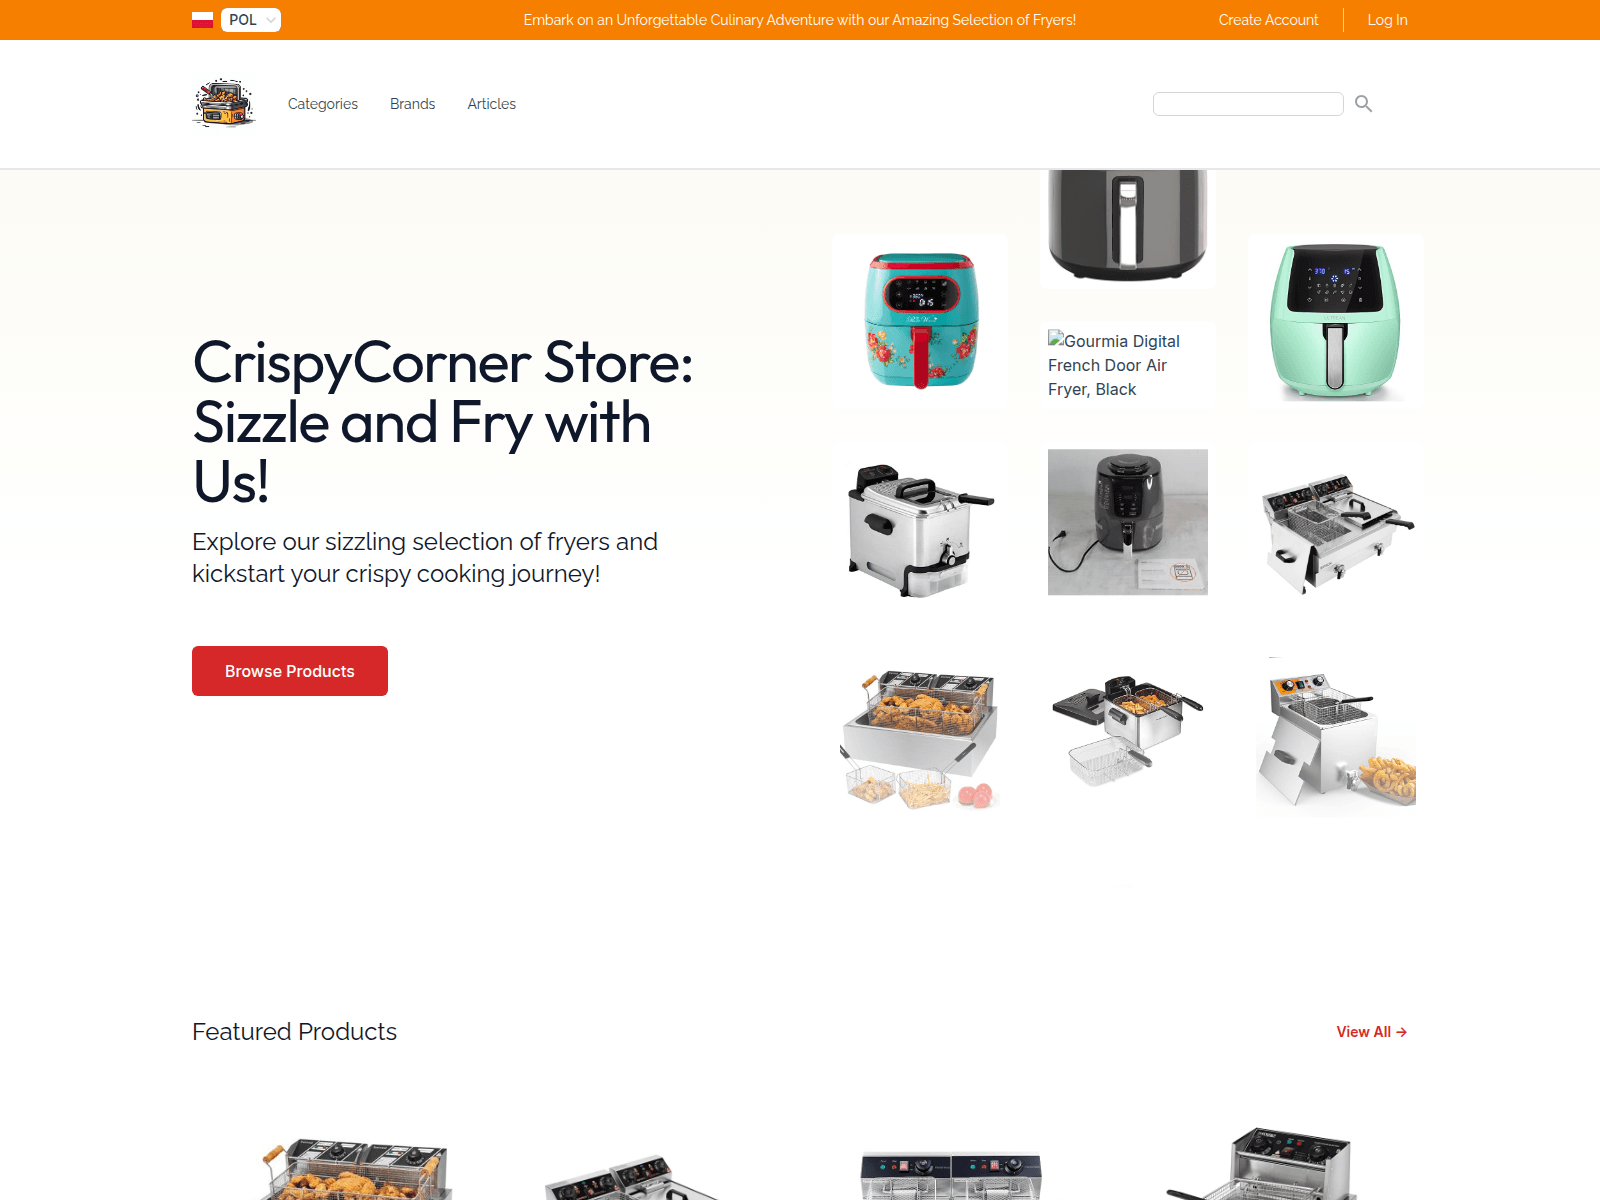Click the CrispyCorner fryer logo

pos(224,104)
